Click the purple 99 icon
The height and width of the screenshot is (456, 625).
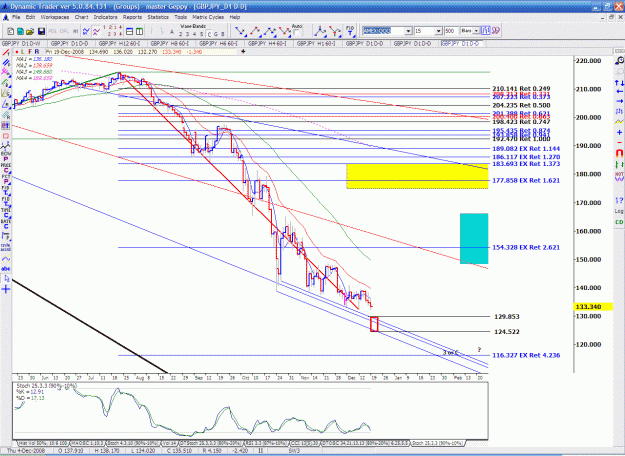click(x=495, y=31)
